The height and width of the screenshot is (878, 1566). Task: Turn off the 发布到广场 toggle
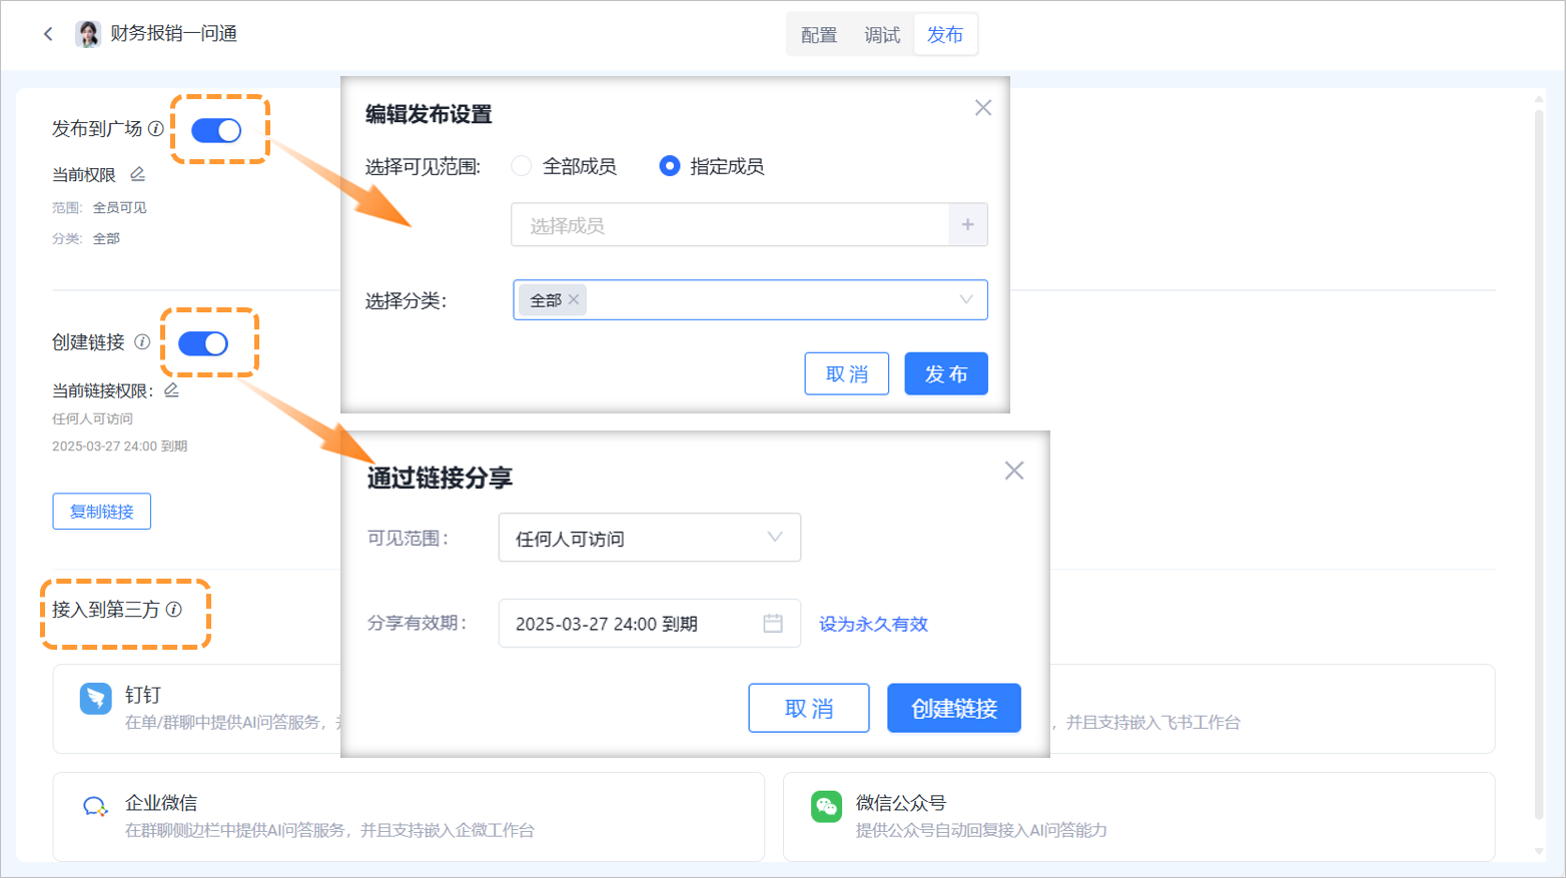pyautogui.click(x=216, y=130)
